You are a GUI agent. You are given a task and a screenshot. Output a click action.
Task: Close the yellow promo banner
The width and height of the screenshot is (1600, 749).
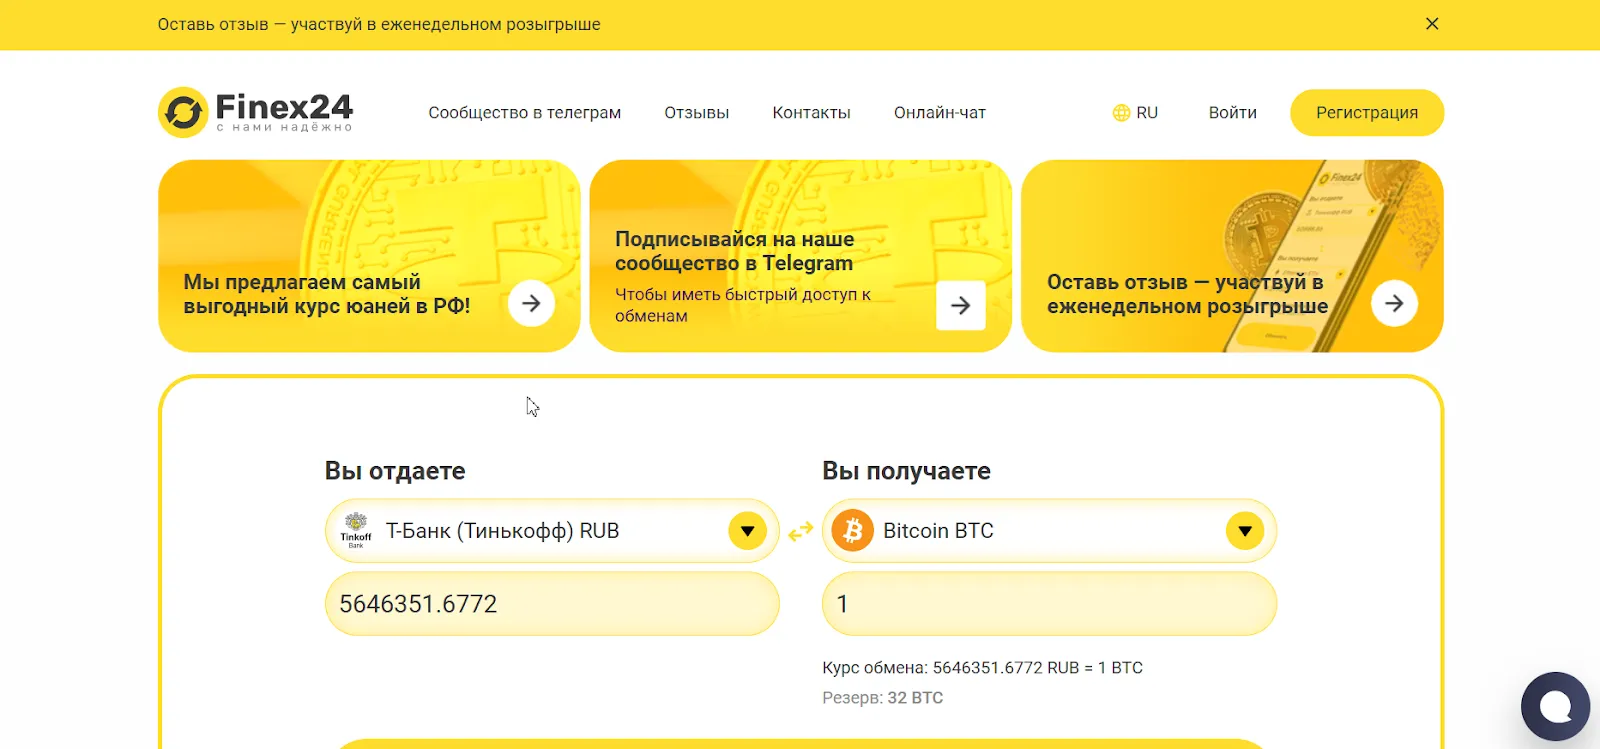(1432, 24)
